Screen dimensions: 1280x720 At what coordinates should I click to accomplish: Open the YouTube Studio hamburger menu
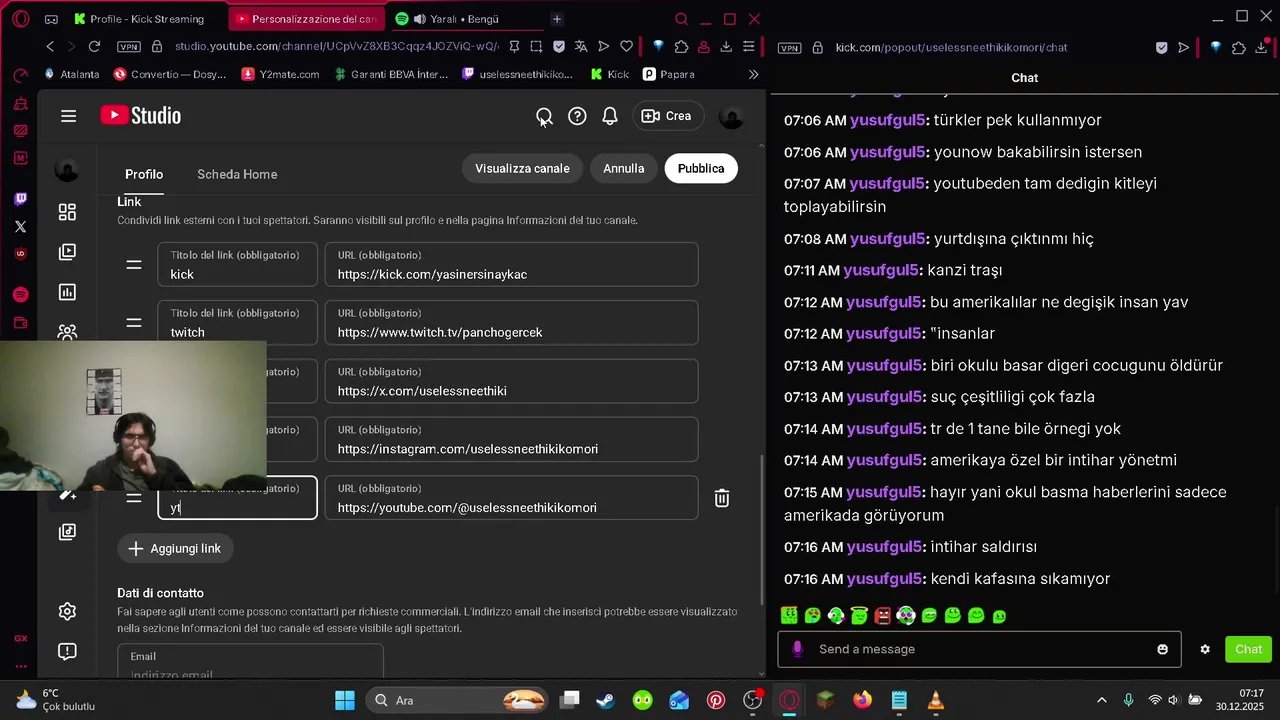(x=68, y=116)
